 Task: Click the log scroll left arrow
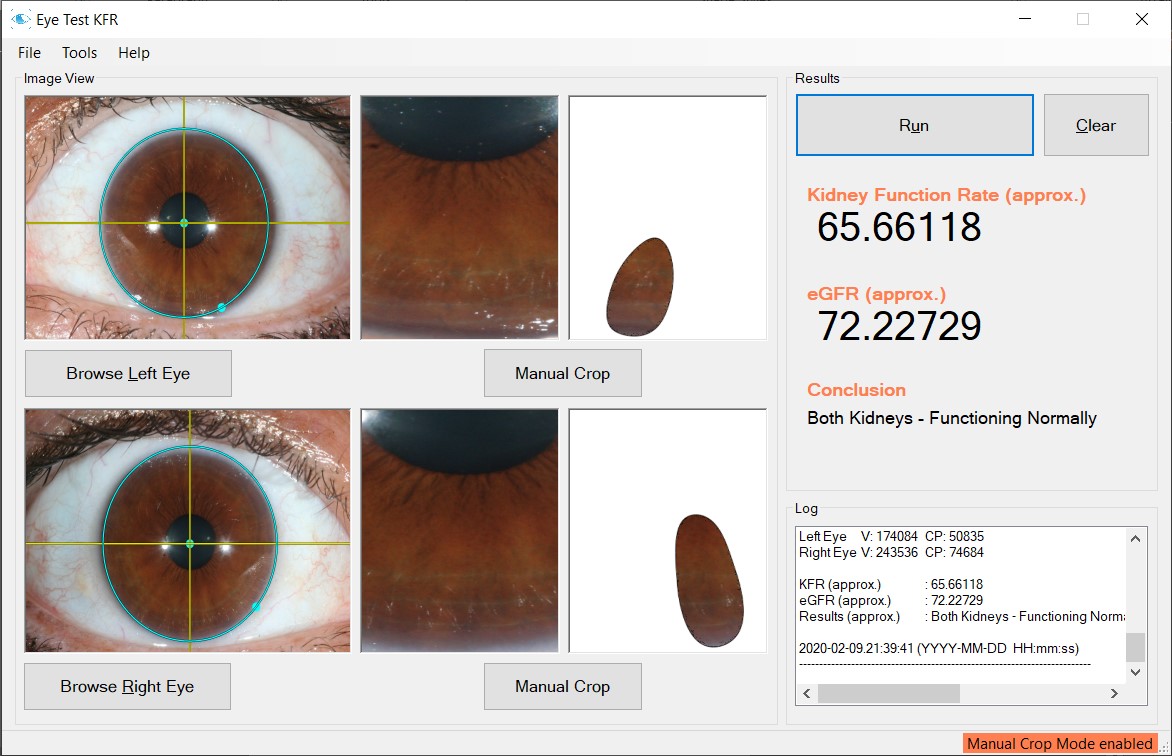click(x=806, y=693)
